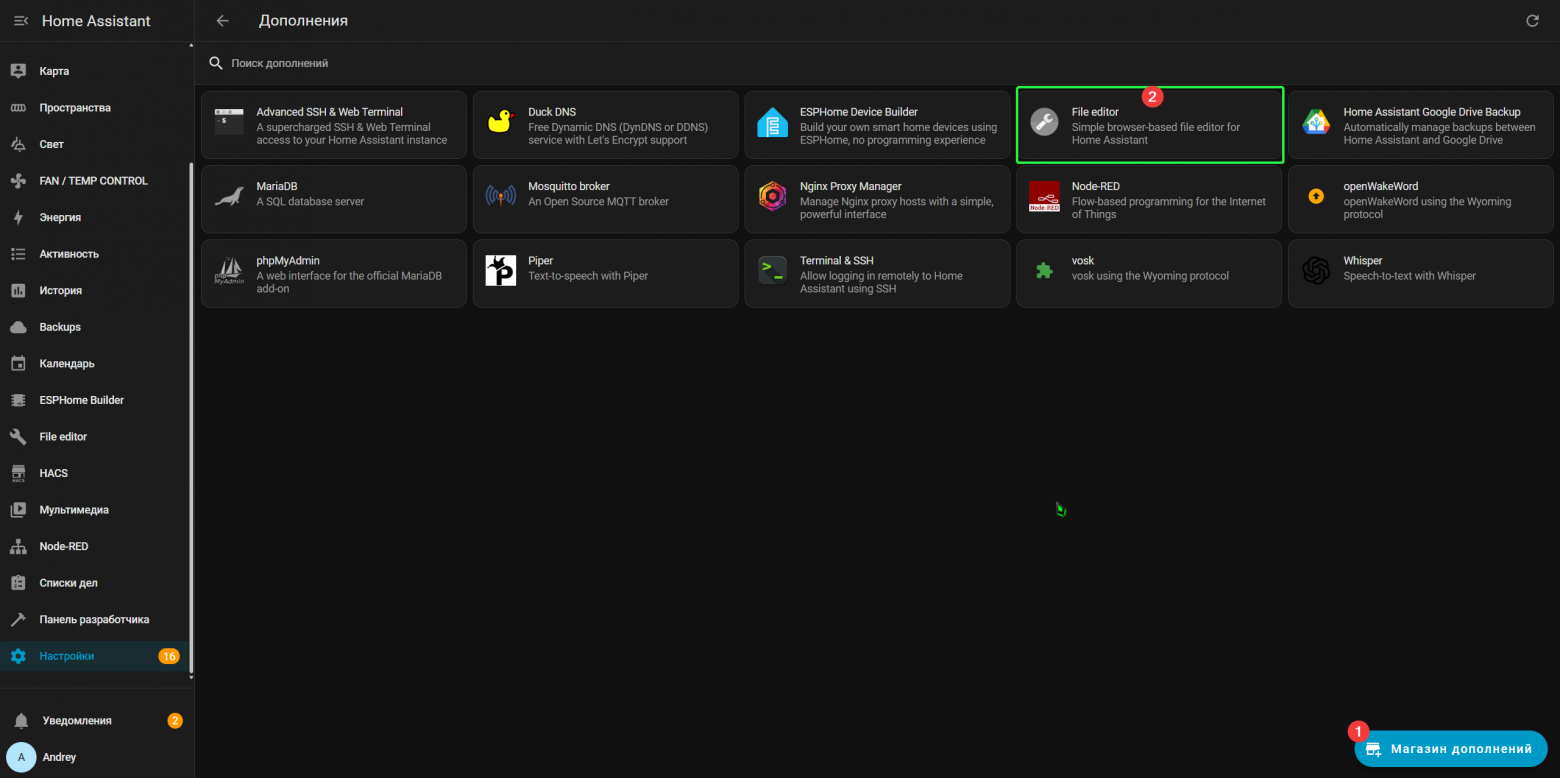Open Календарь in the sidebar
This screenshot has height=778, width=1560.
click(x=94, y=363)
